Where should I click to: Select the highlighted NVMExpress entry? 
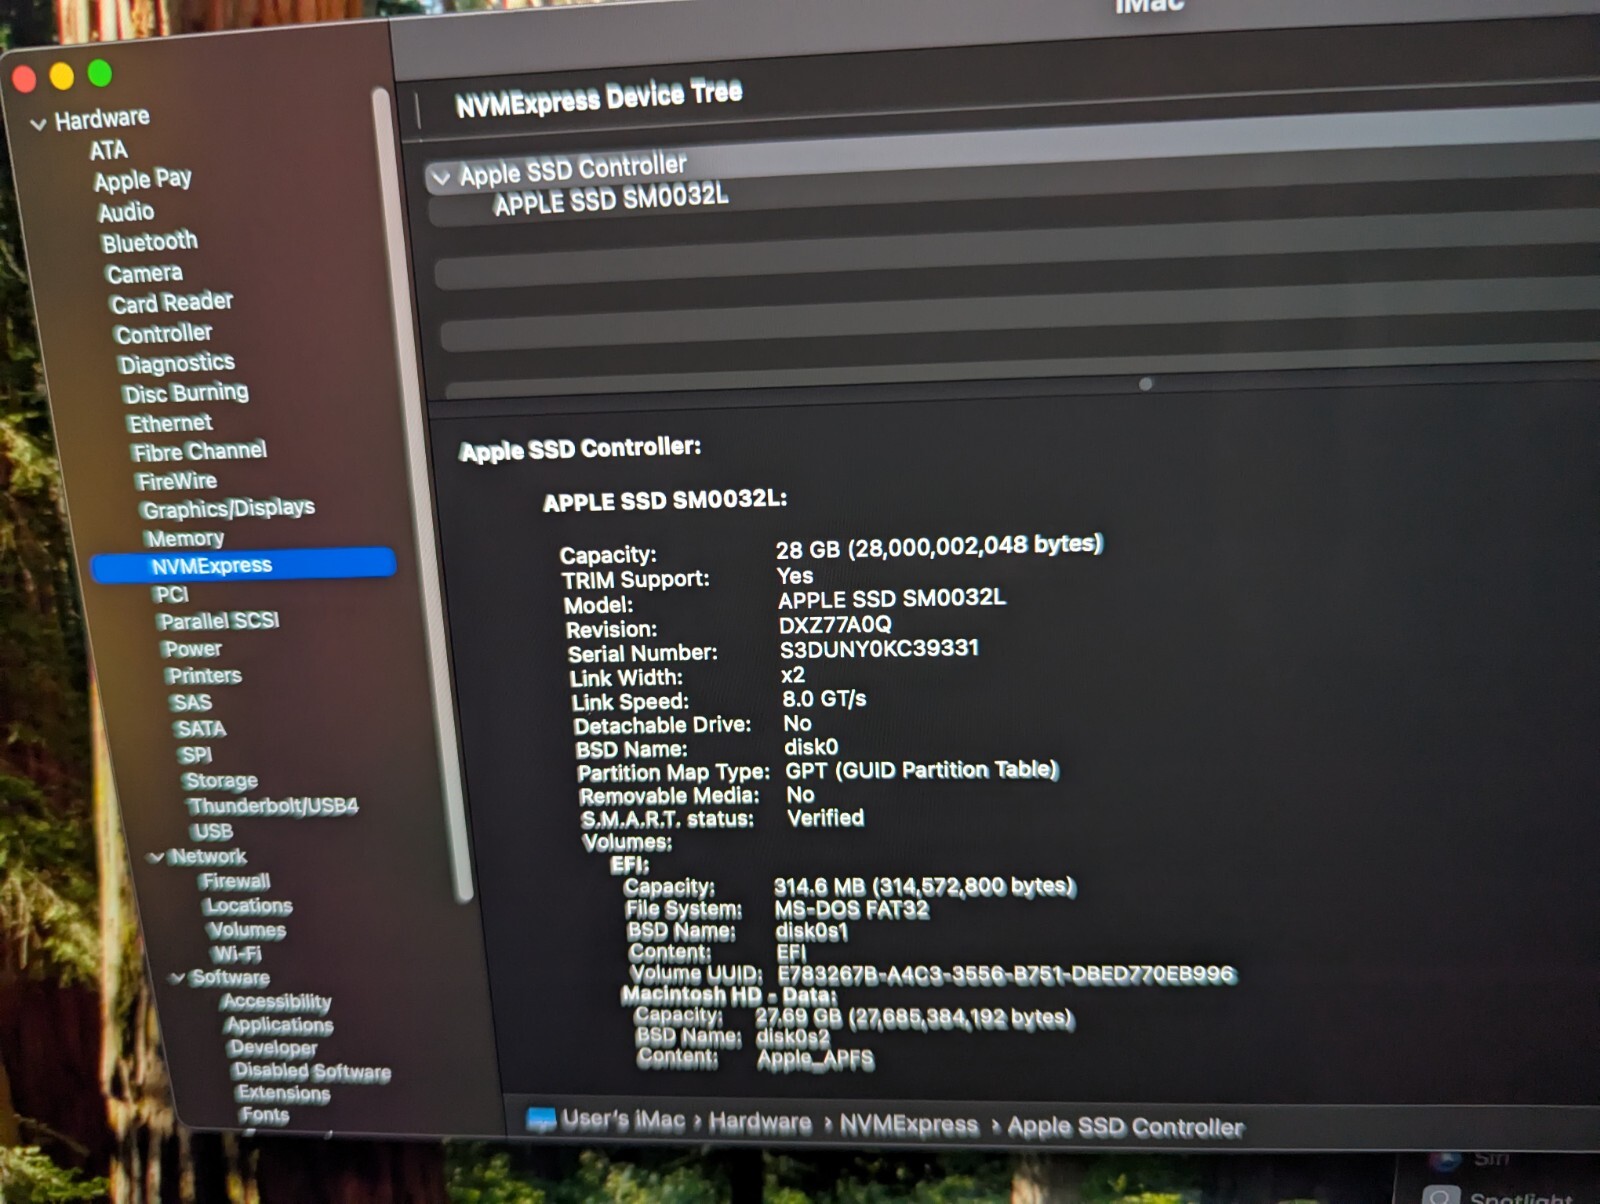click(243, 565)
